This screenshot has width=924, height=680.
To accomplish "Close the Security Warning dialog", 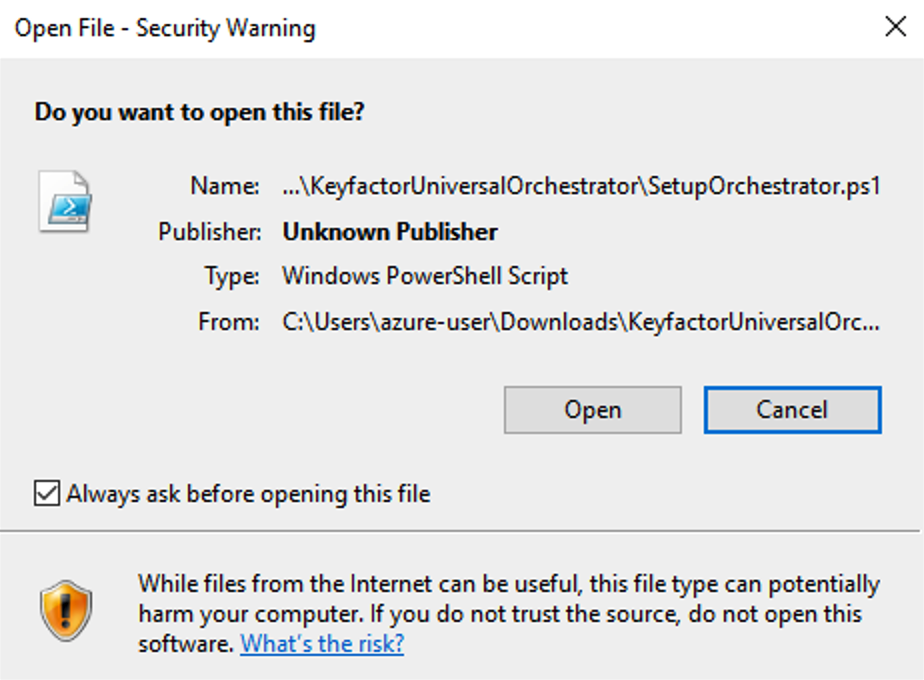I will 895,27.
